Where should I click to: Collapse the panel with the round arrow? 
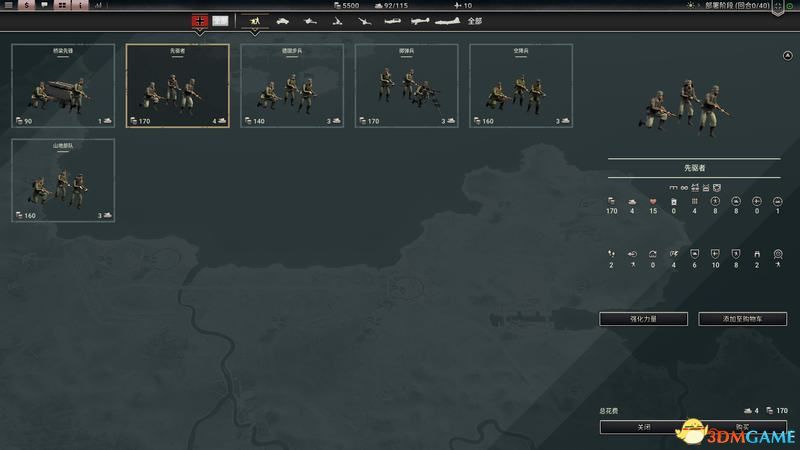[x=787, y=56]
